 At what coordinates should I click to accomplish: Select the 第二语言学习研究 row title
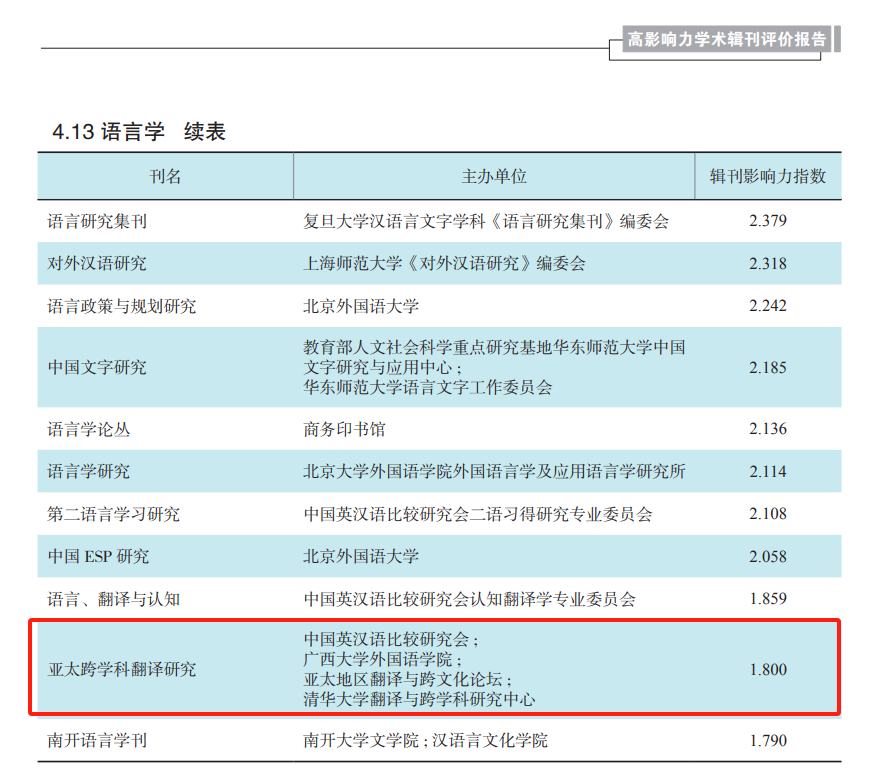[114, 514]
